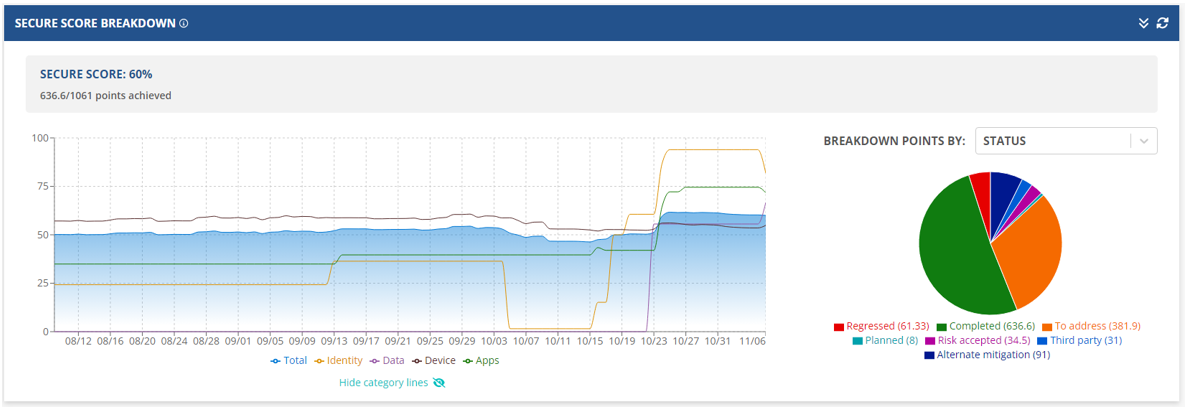Click the info icon beside Secure Score Breakdown
Viewport: 1187px width, 407px height.
click(184, 23)
